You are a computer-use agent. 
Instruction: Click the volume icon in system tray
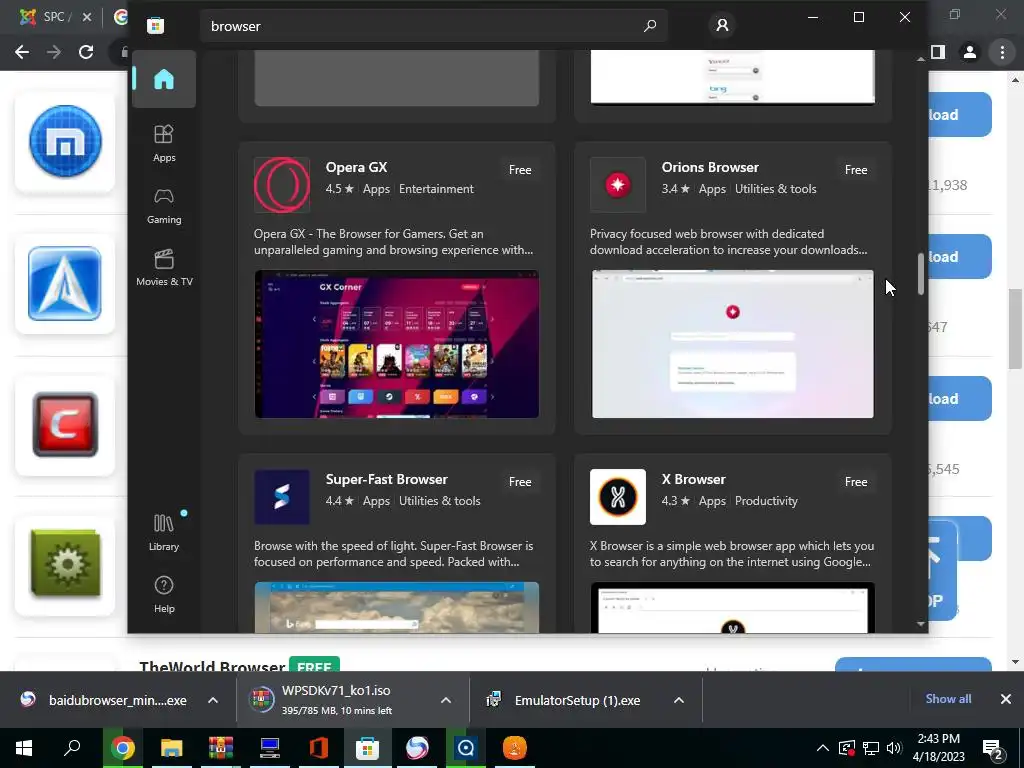(894, 748)
